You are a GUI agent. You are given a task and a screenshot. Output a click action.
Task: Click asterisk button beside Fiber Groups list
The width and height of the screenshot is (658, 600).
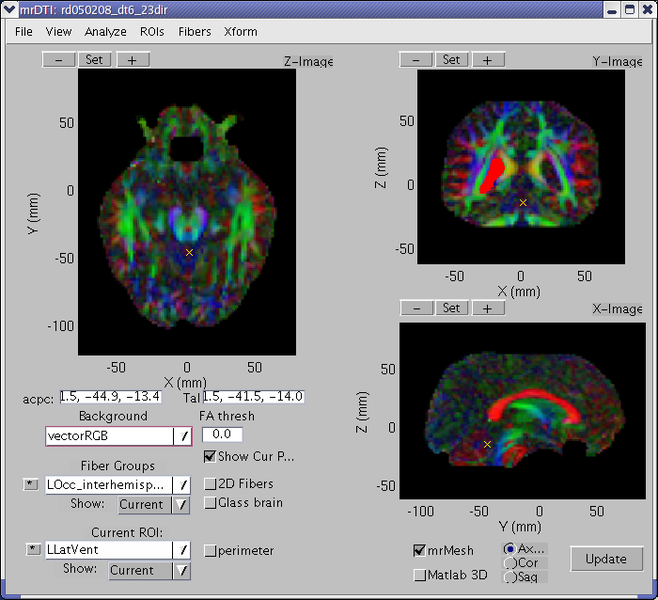coord(32,485)
